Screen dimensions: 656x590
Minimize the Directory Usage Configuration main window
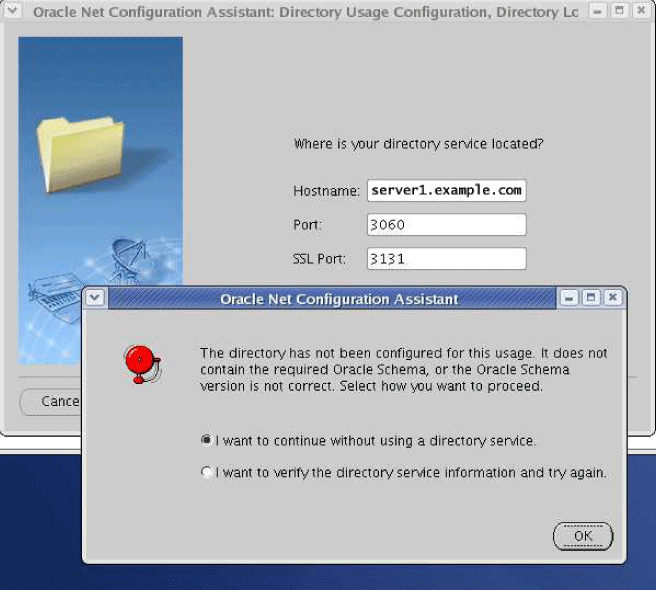(x=597, y=12)
